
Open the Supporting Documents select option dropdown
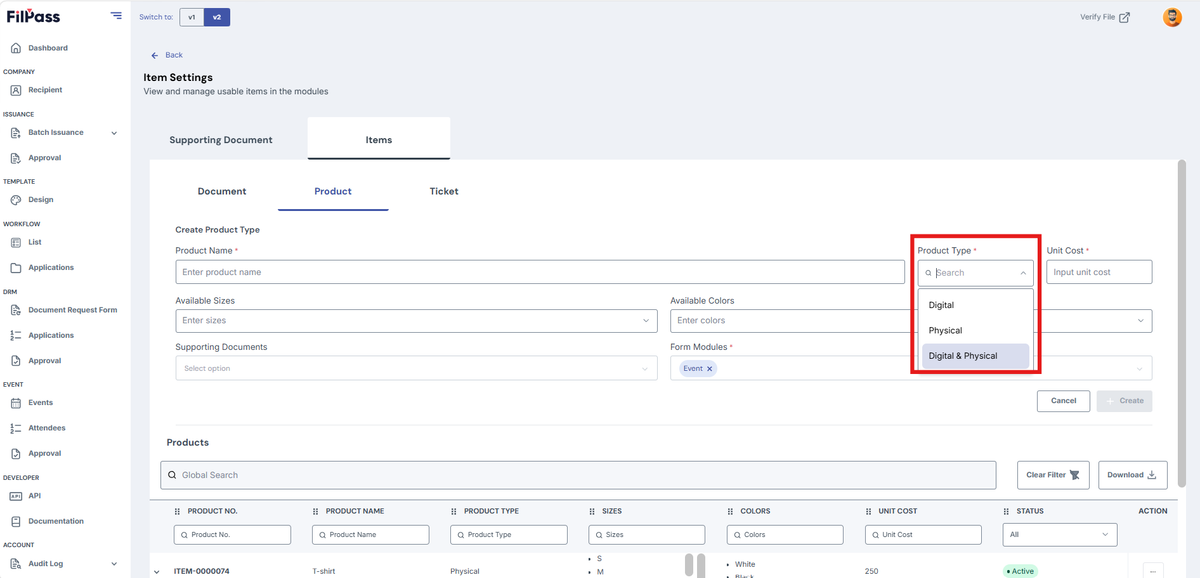[x=416, y=368]
